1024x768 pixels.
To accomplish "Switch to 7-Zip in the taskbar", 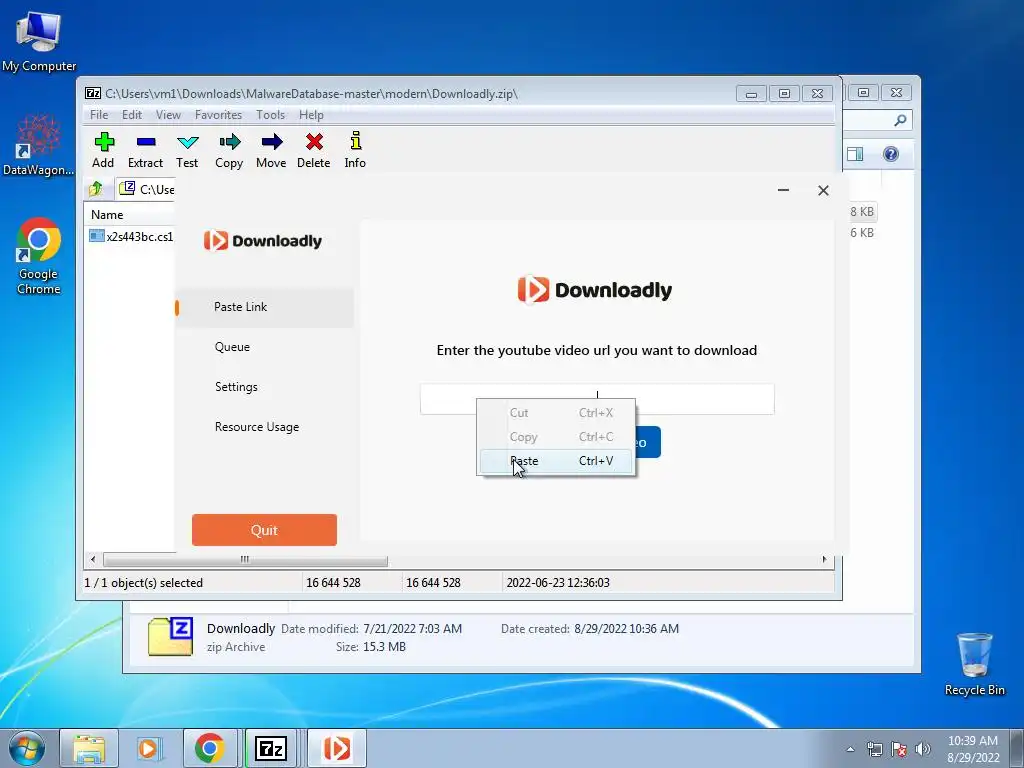I will coord(270,748).
